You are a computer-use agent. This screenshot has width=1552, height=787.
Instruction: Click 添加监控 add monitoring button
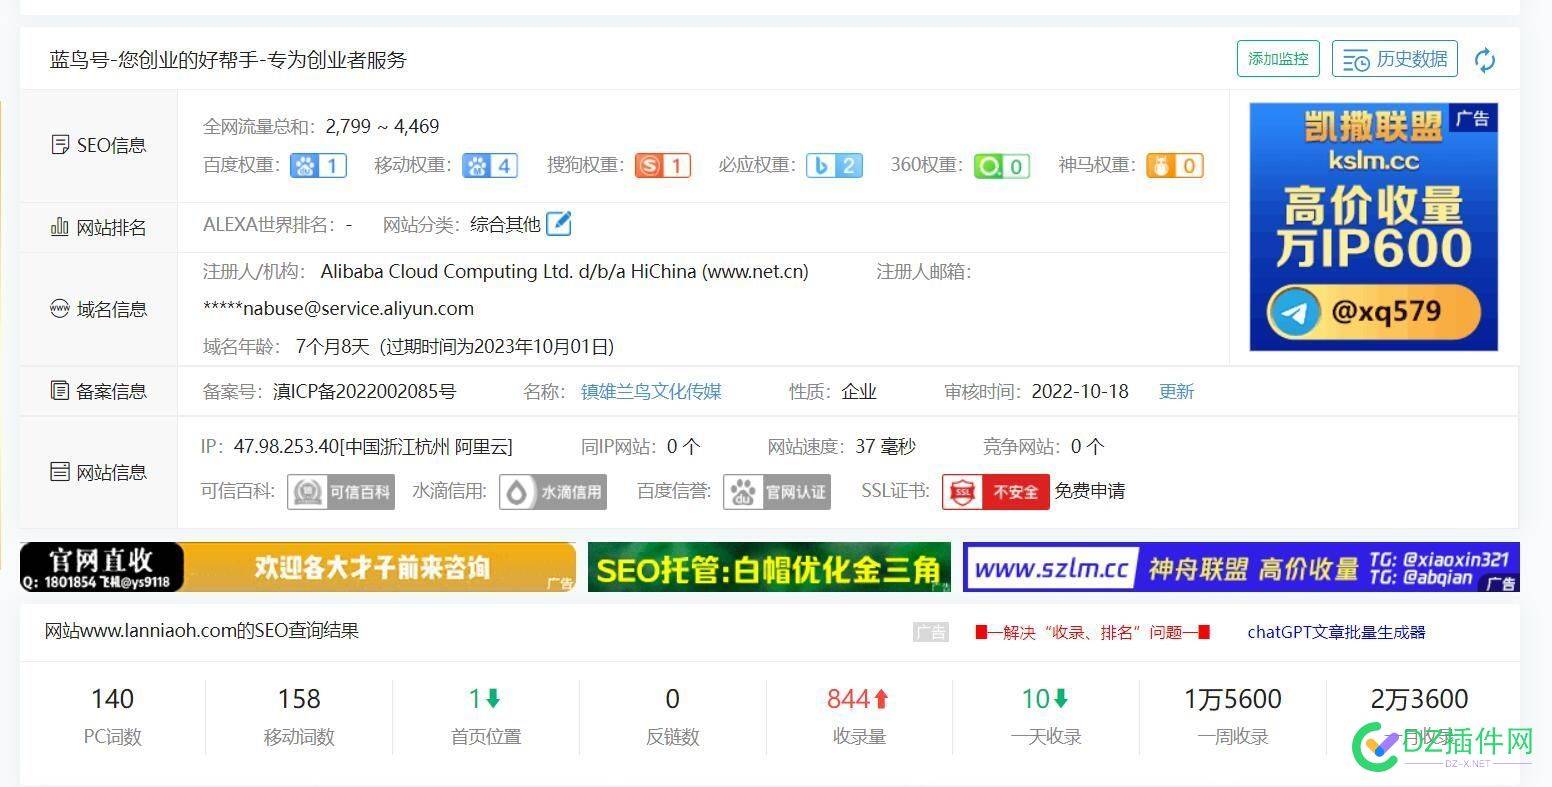(1278, 59)
